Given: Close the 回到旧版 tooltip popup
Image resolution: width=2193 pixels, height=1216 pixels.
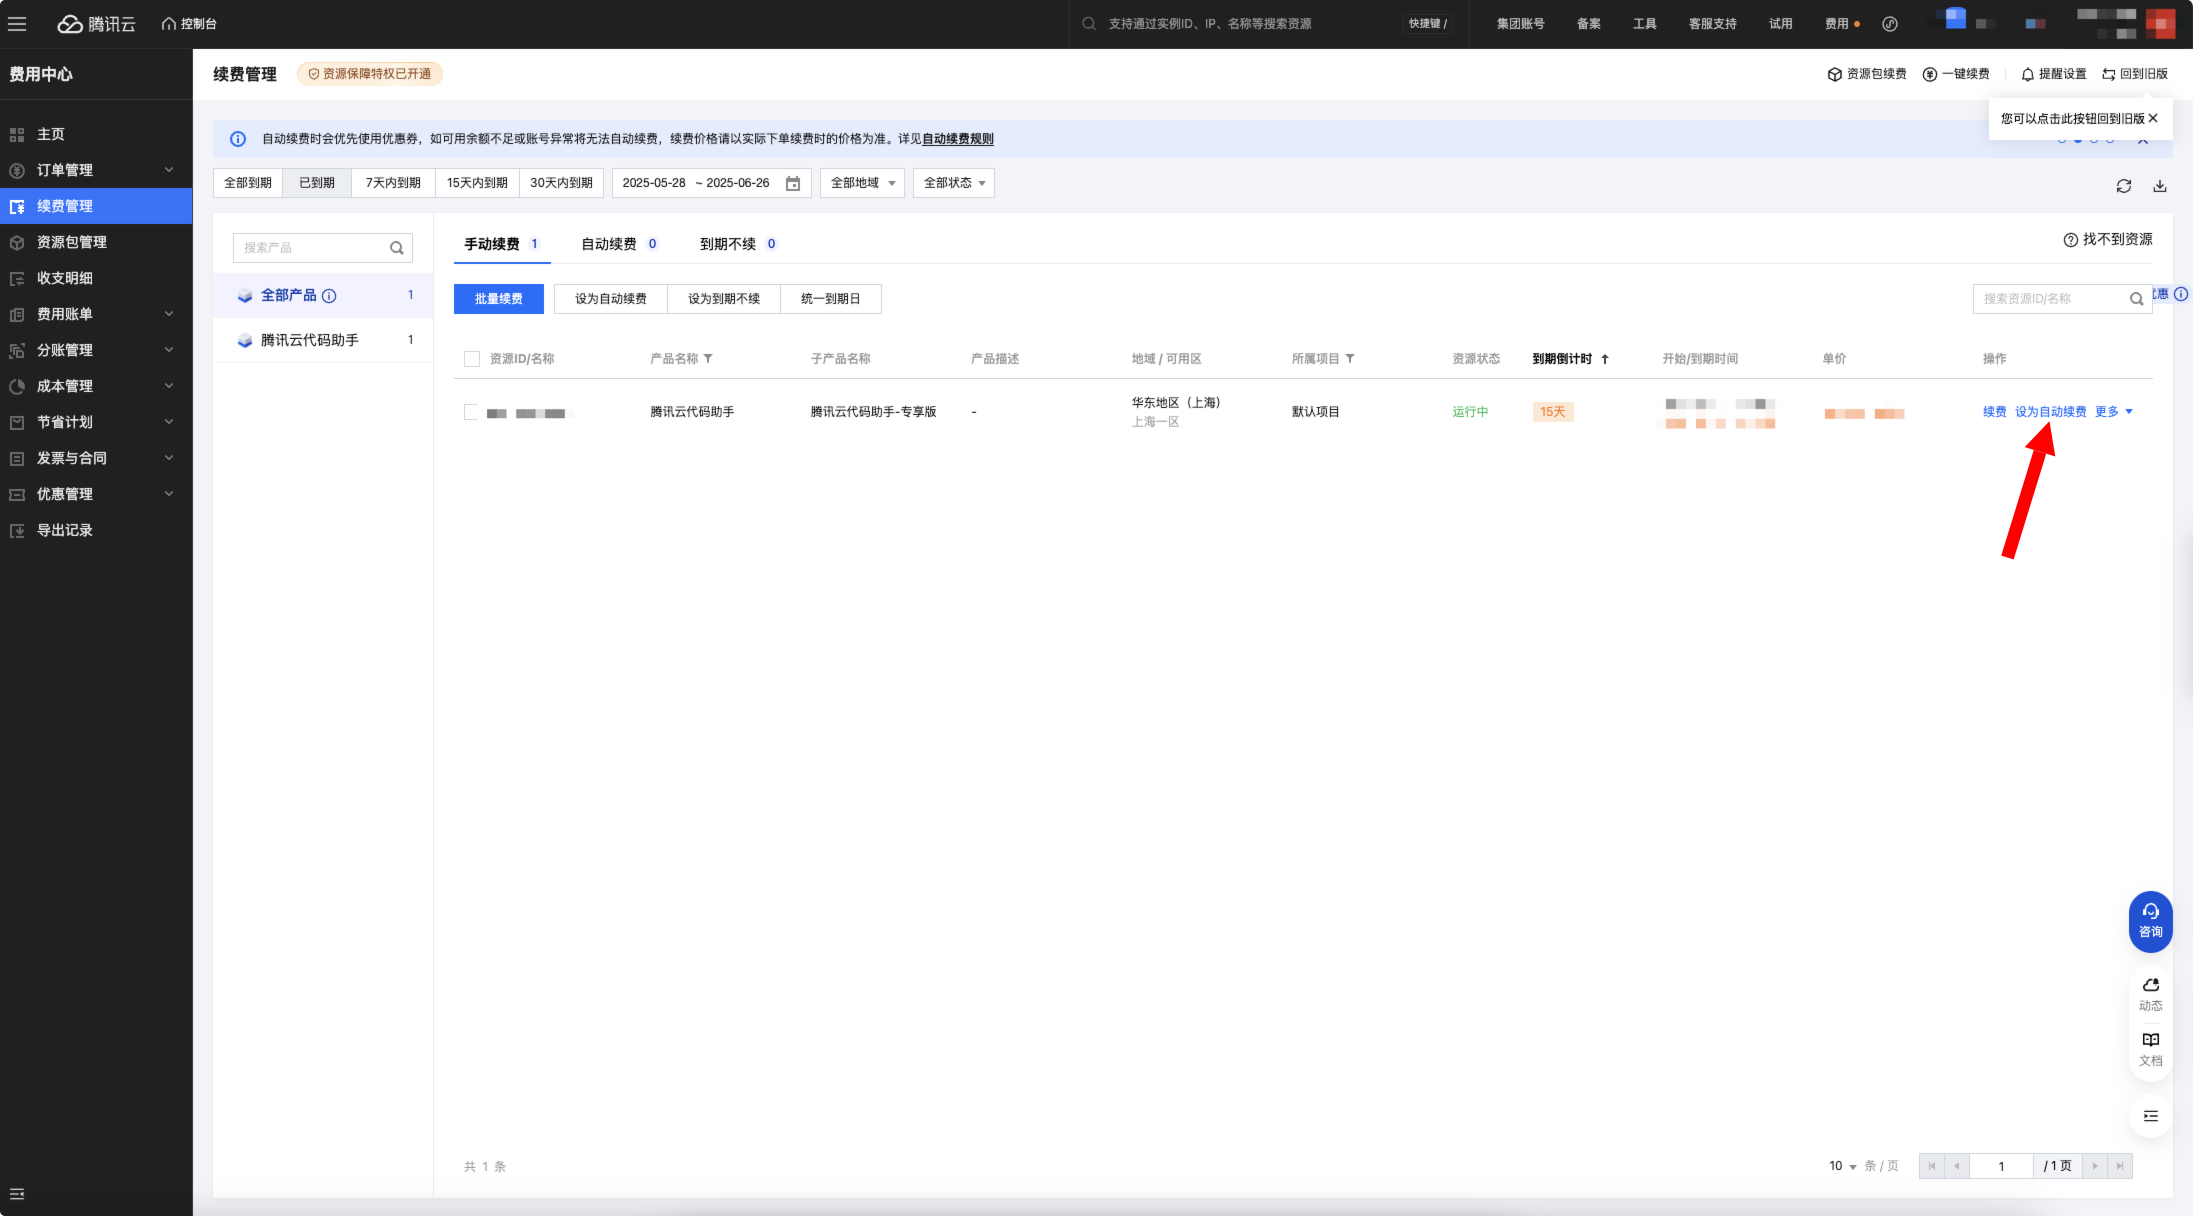Looking at the screenshot, I should tap(2153, 118).
